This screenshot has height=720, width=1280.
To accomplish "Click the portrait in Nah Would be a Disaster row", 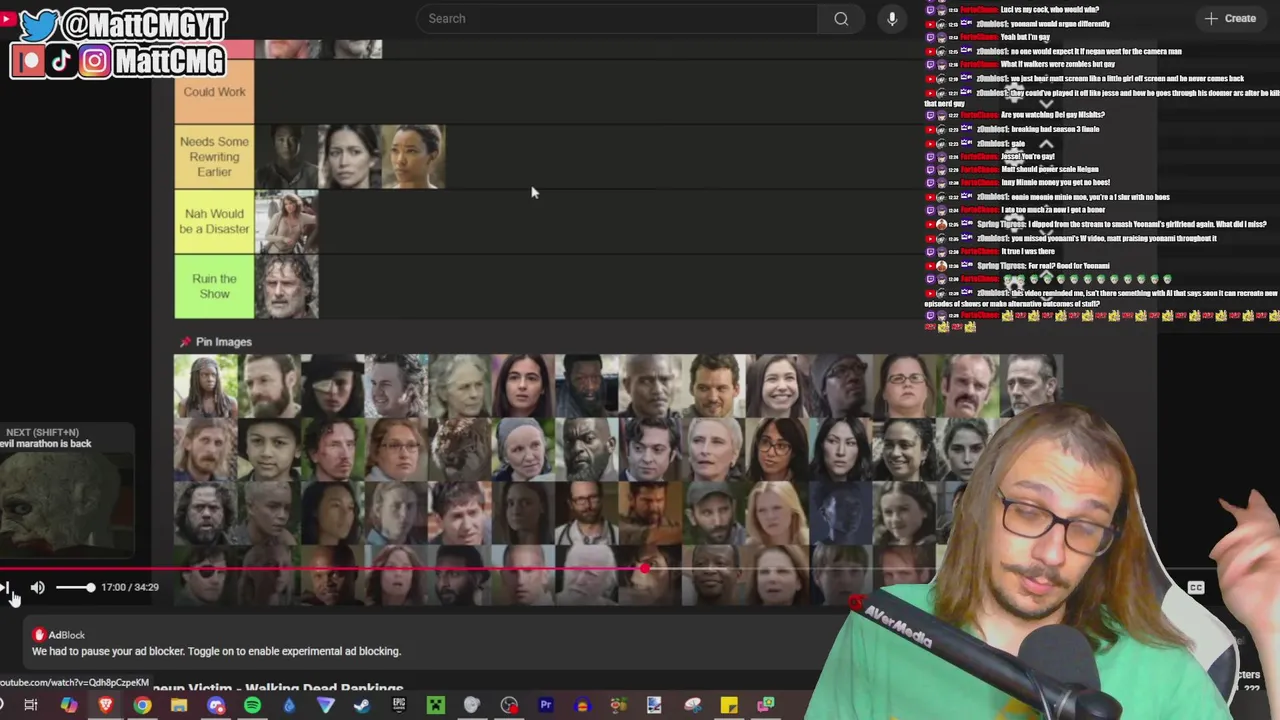I will [x=287, y=221].
